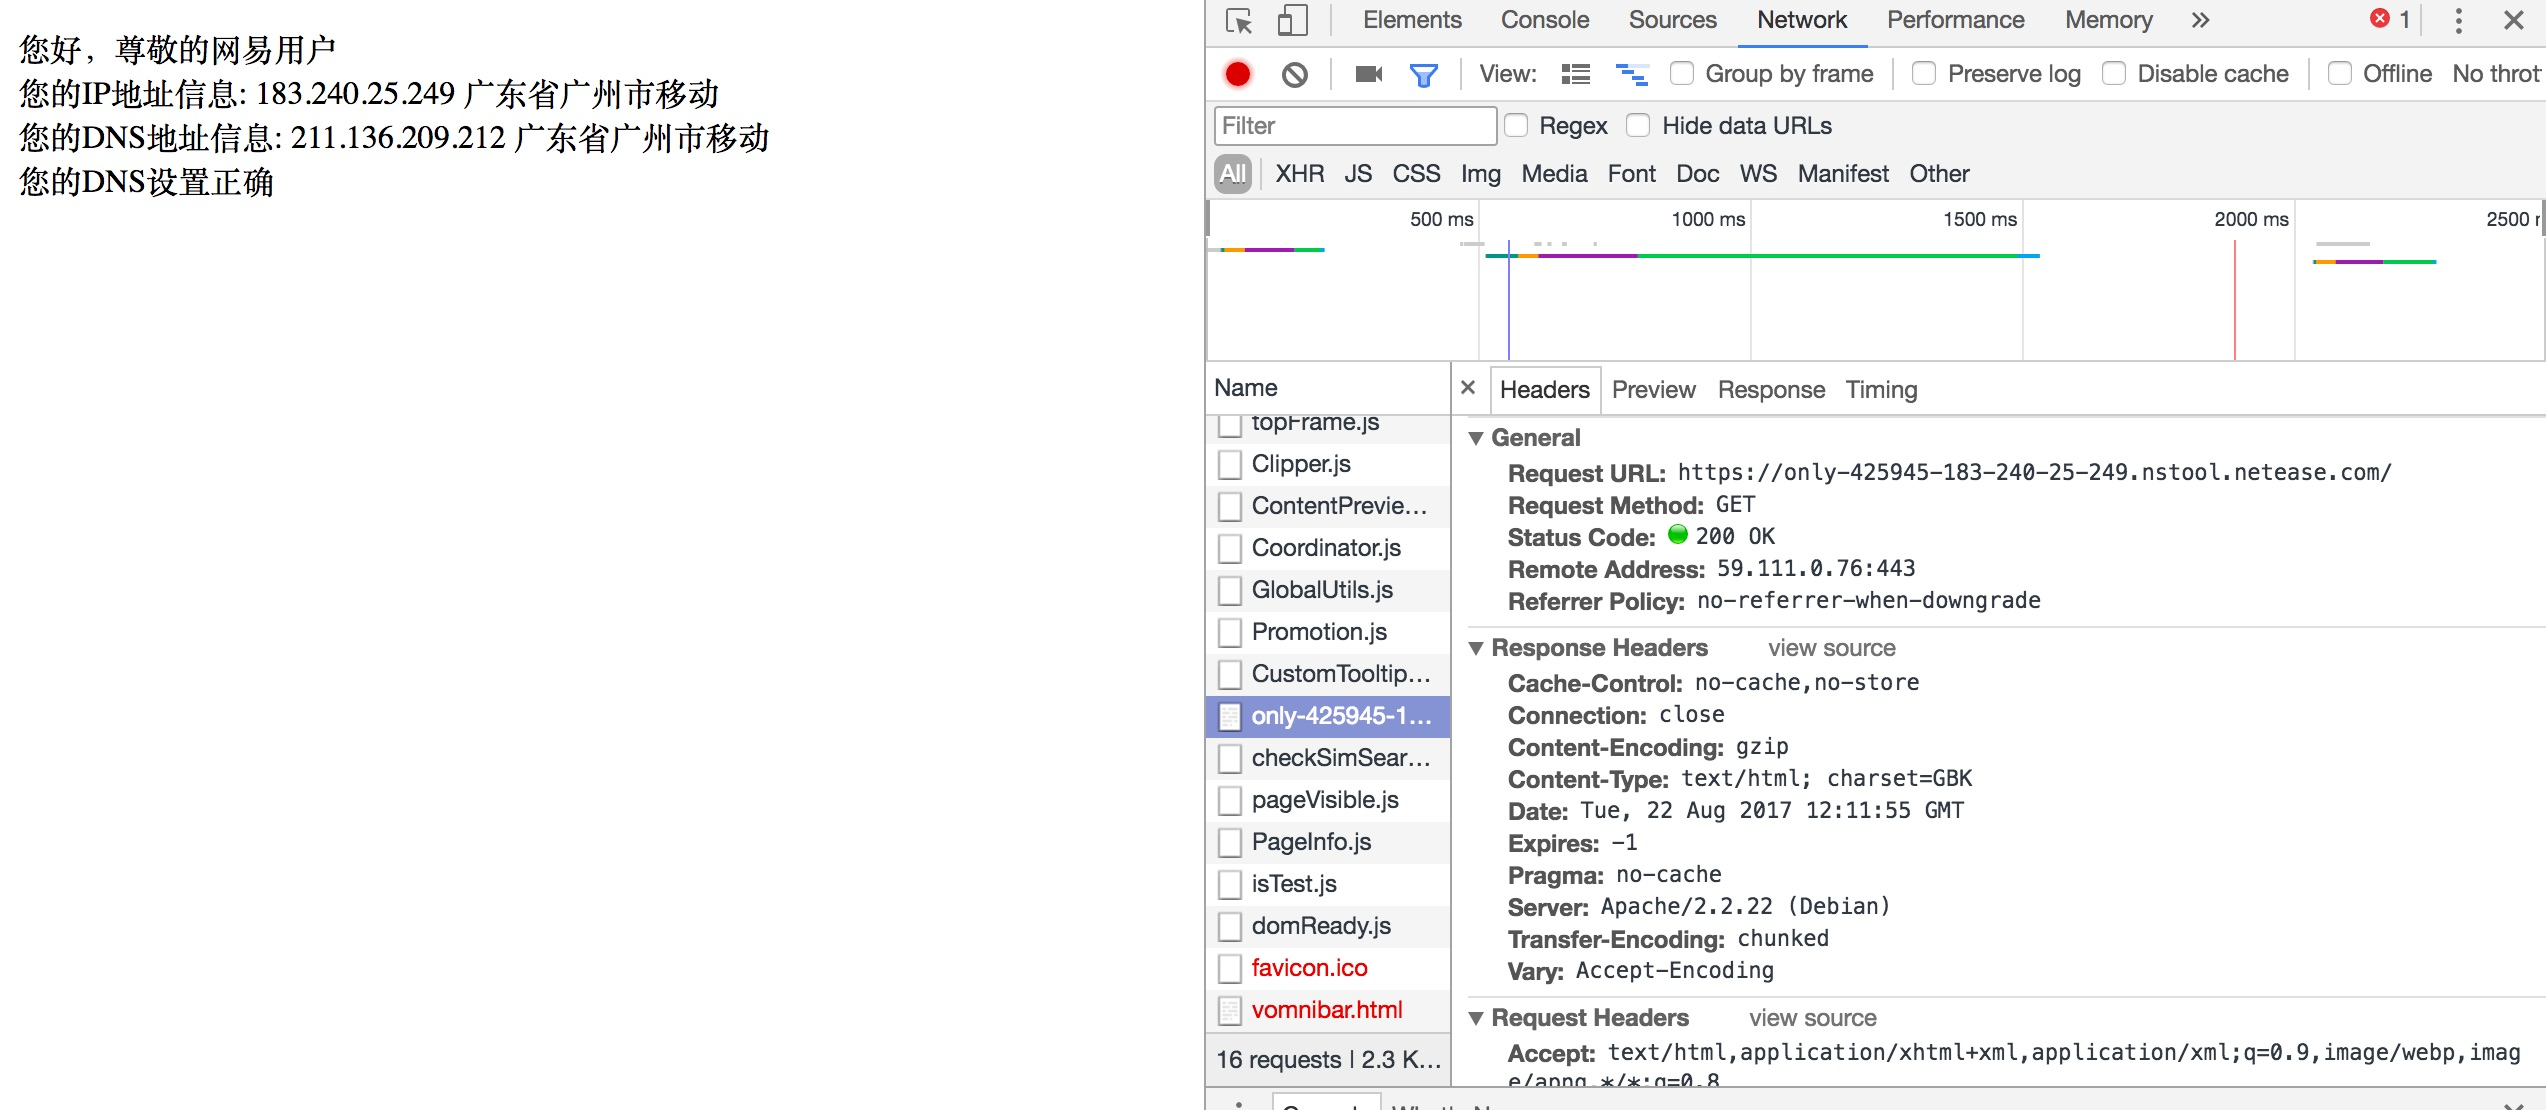Screen dimensions: 2546x1110
Task: Select the domReady.js request
Action: pos(1328,926)
